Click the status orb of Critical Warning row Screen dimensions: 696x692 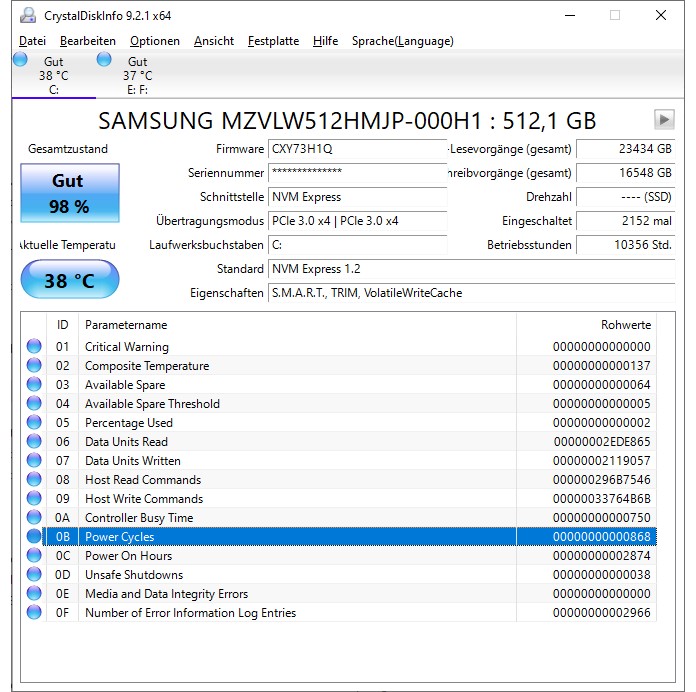point(34,346)
